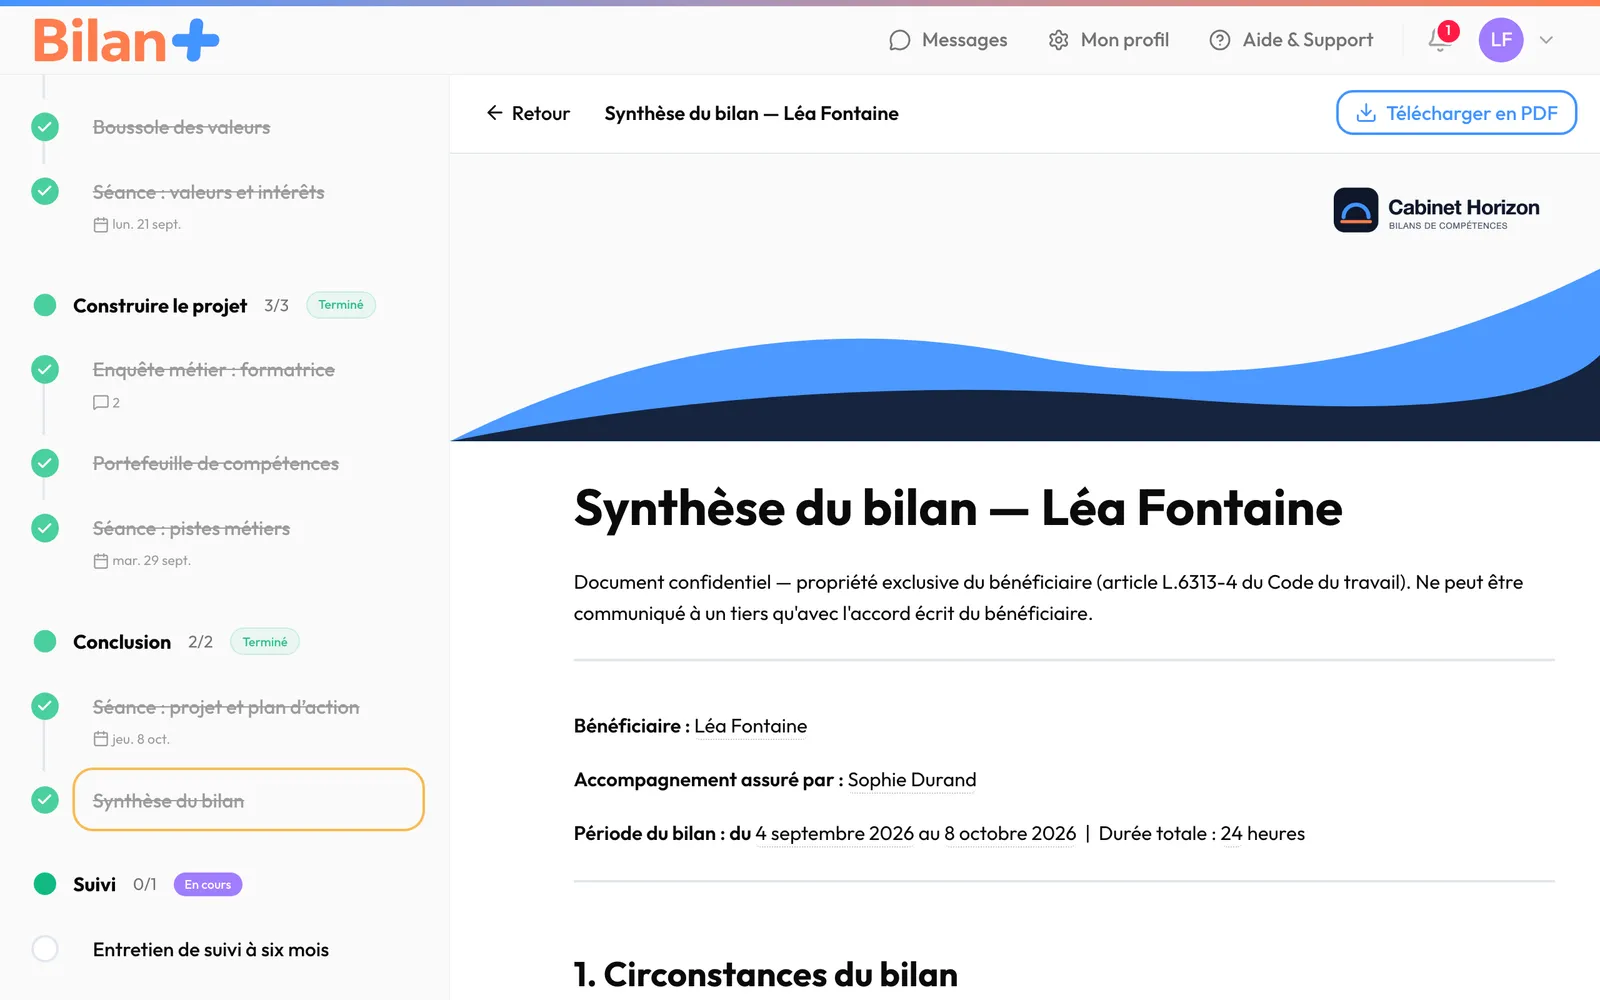The width and height of the screenshot is (1600, 1000).
Task: Toggle checkmark for Portefeuille de compétences
Action: (45, 463)
